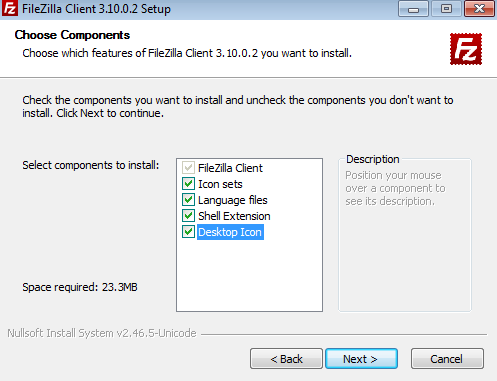The image size is (497, 381).
Task: Click empty area of components list
Action: (249, 275)
